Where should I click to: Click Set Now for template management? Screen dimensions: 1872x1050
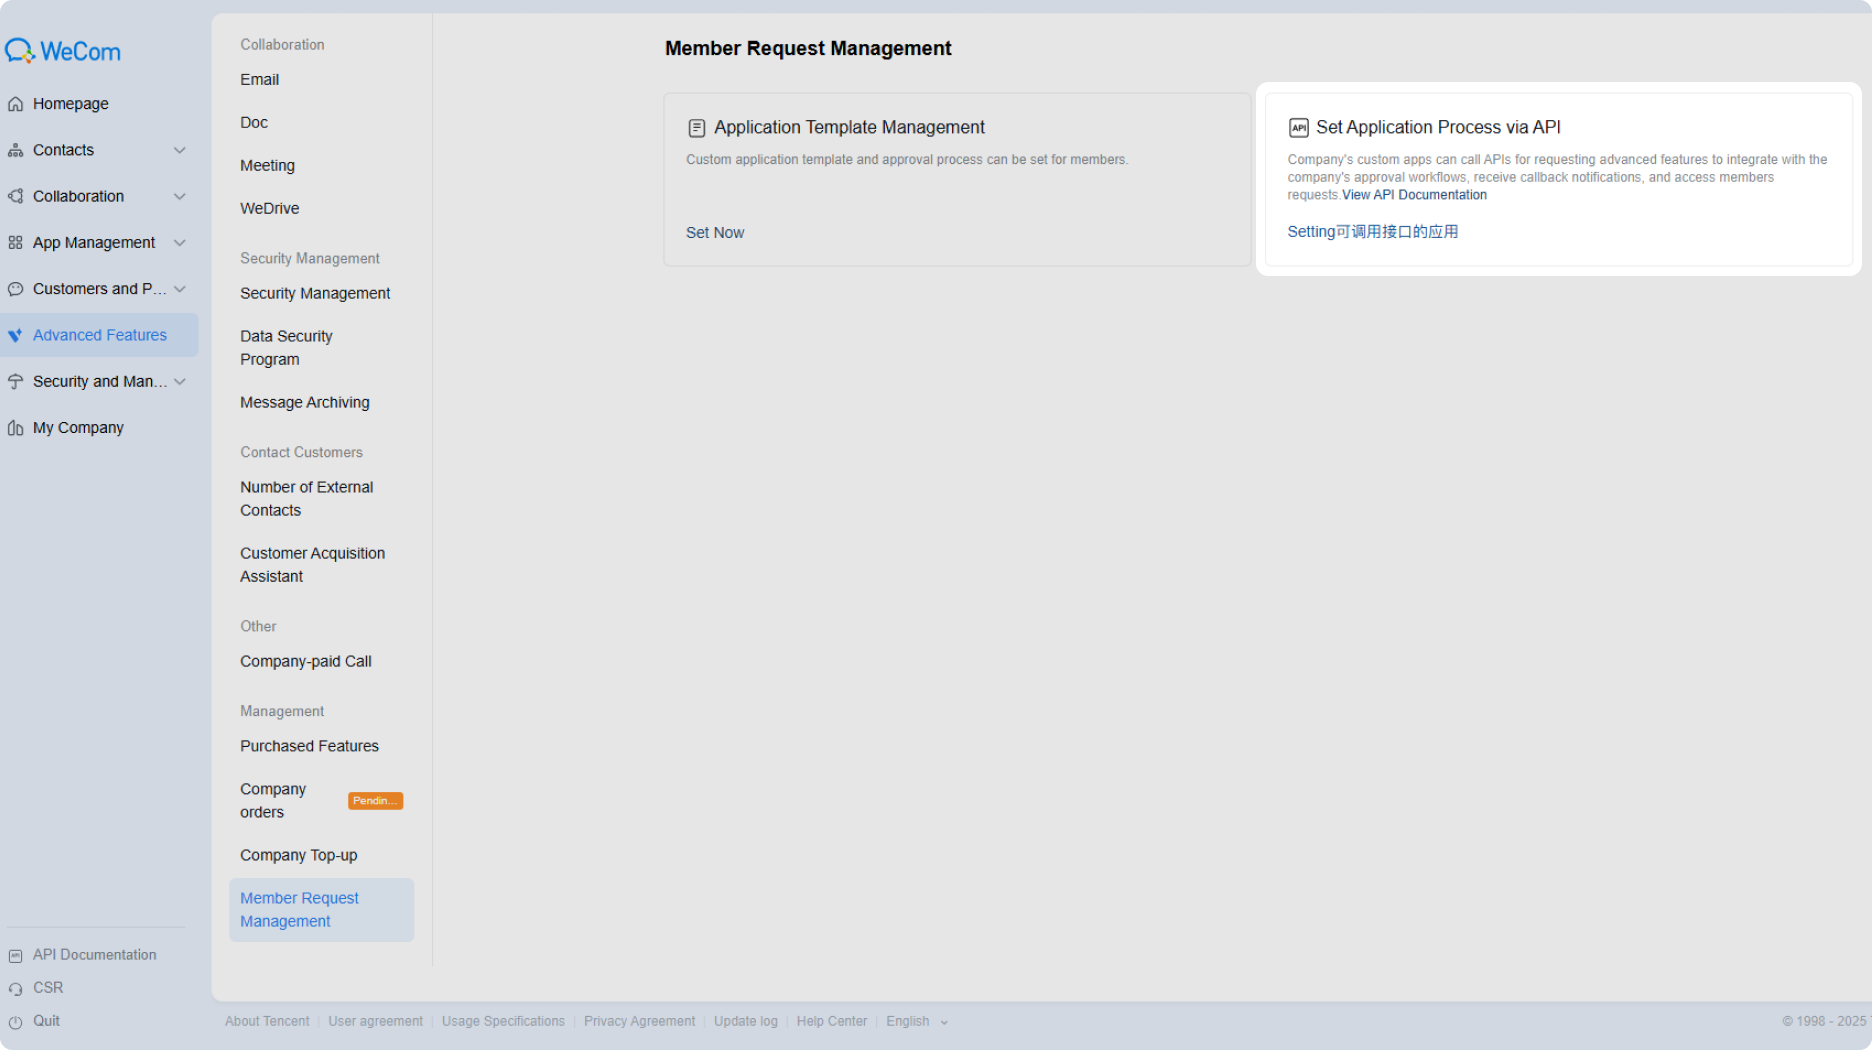click(x=715, y=233)
